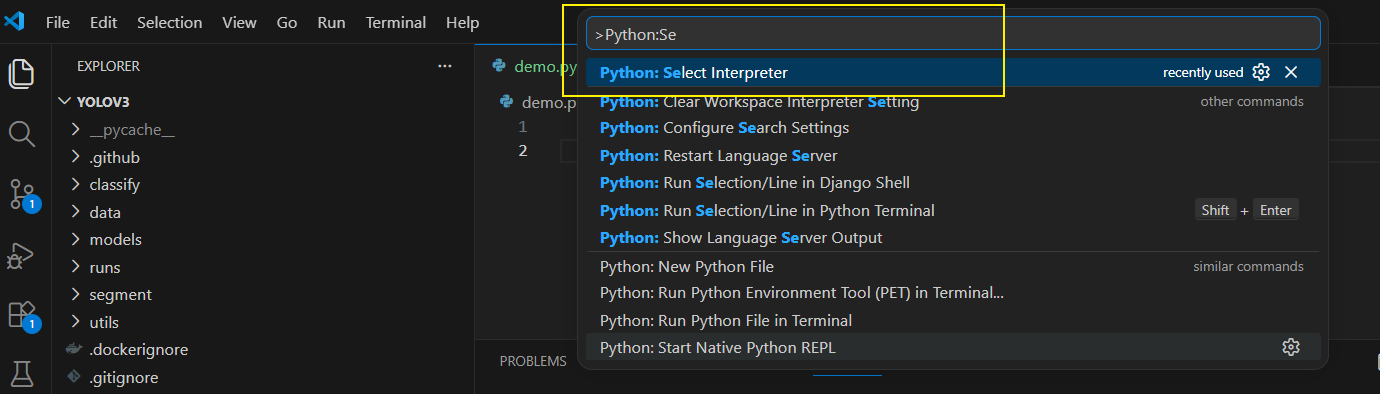Open the Search view in activity bar
This screenshot has height=394, width=1380.
(22, 133)
